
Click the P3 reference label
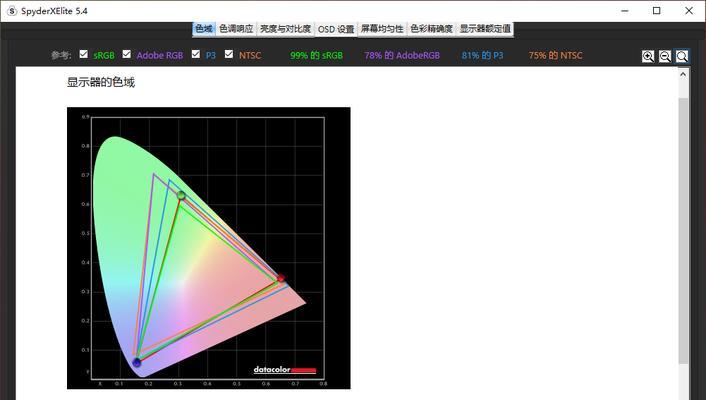211,55
